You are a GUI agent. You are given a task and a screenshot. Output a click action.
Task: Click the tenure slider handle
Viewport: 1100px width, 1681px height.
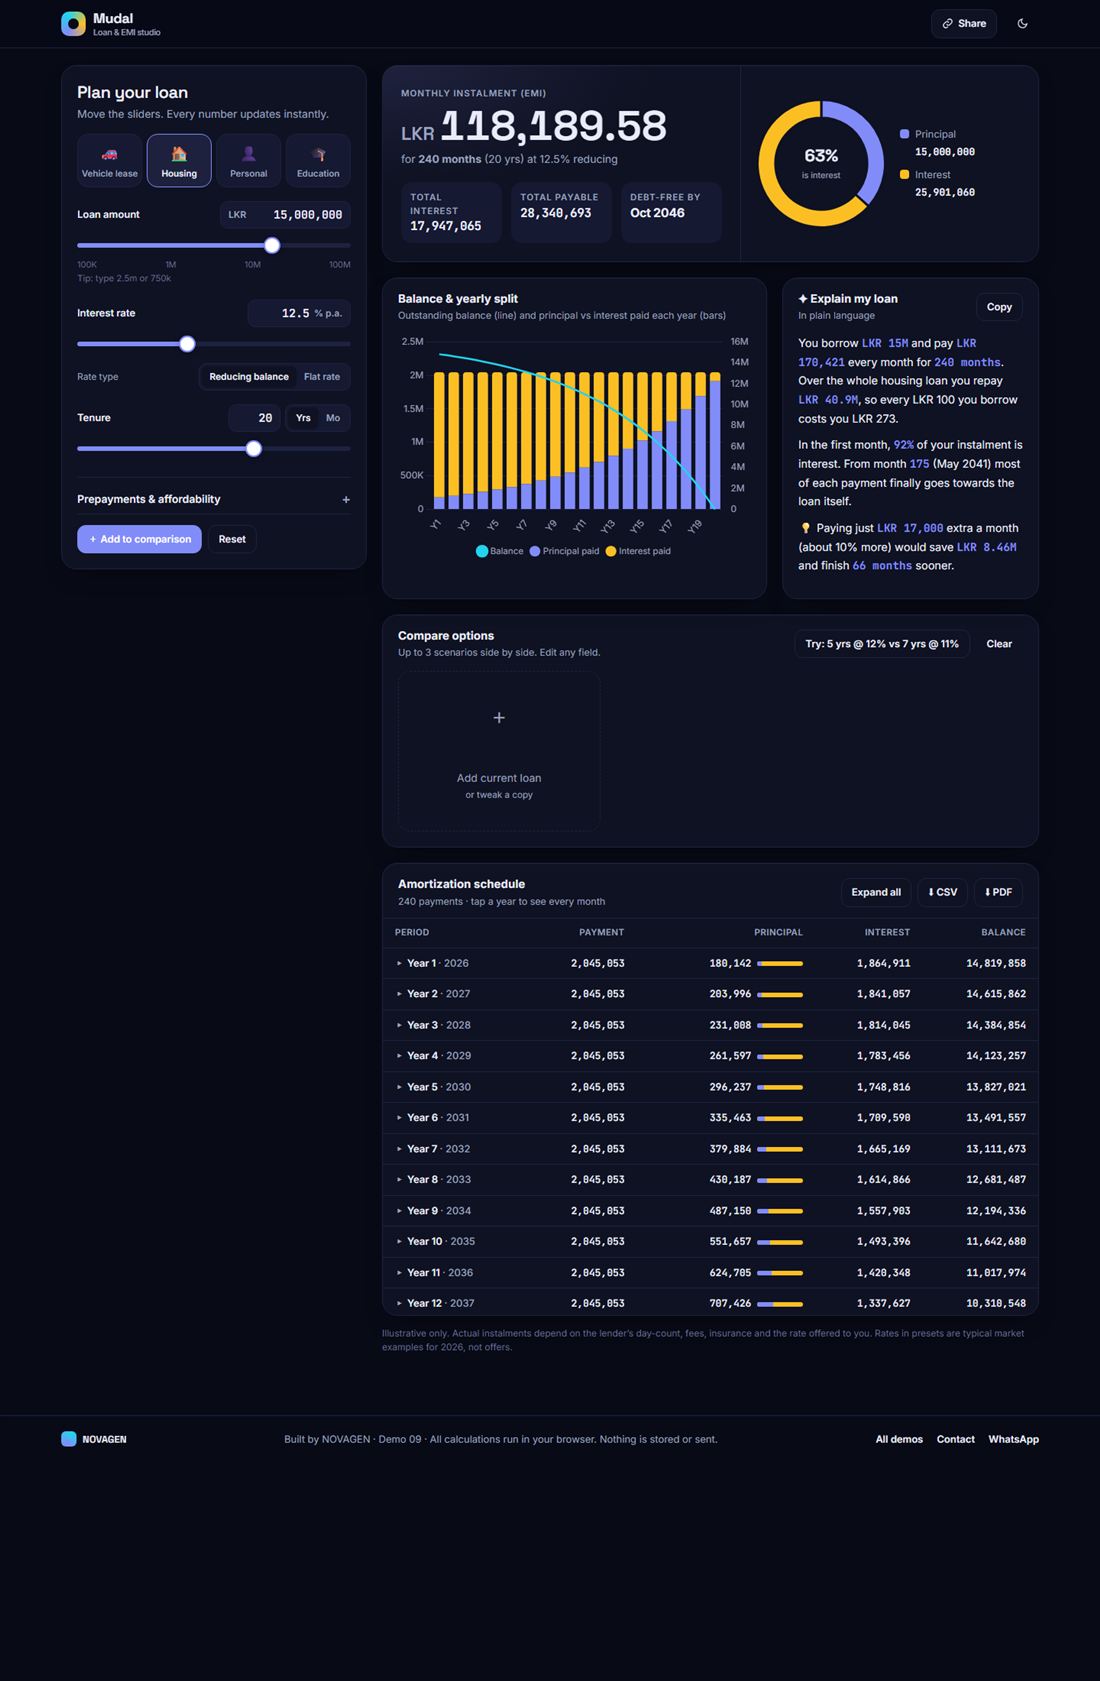(254, 449)
